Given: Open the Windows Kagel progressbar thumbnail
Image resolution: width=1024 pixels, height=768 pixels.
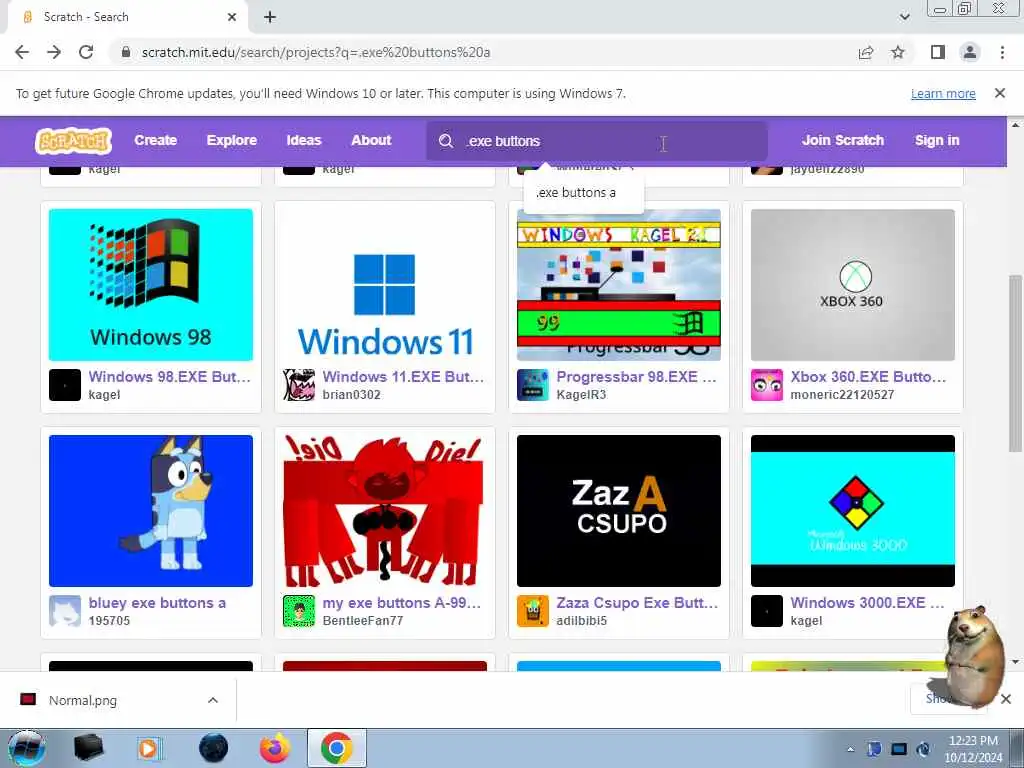Looking at the screenshot, I should (x=619, y=285).
